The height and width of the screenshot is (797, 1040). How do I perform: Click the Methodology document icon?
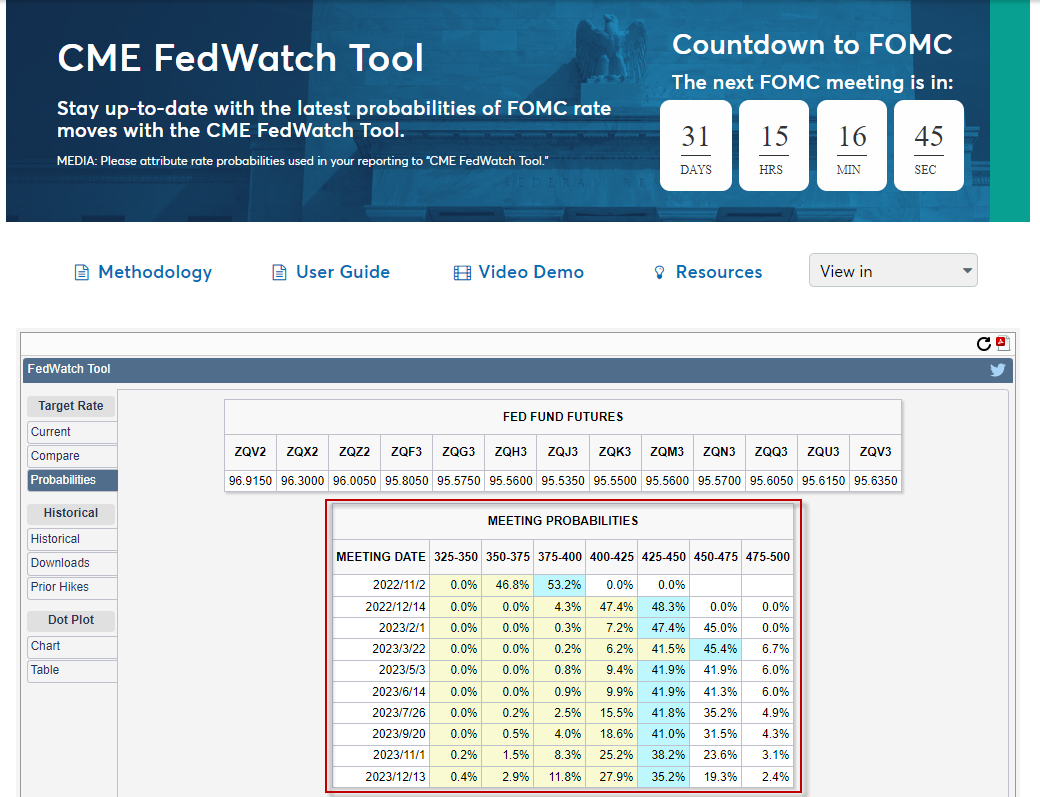pyautogui.click(x=82, y=273)
